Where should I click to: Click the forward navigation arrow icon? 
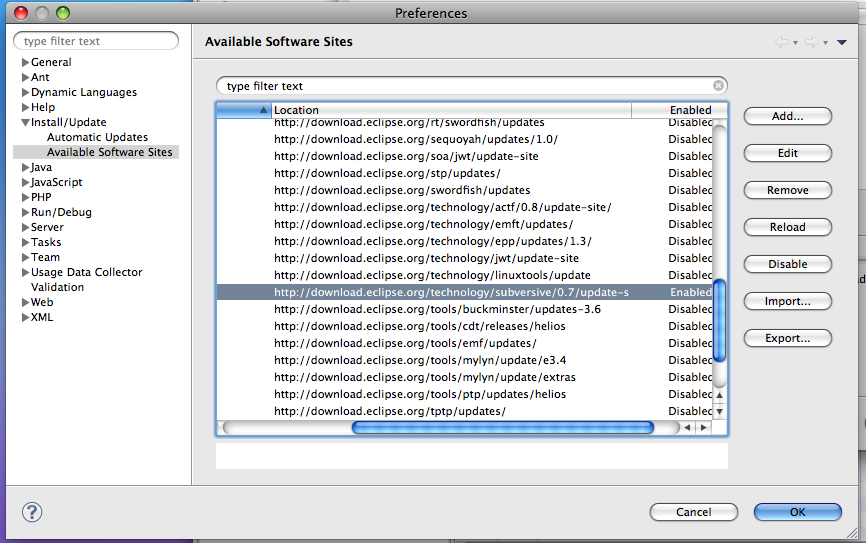[x=811, y=42]
